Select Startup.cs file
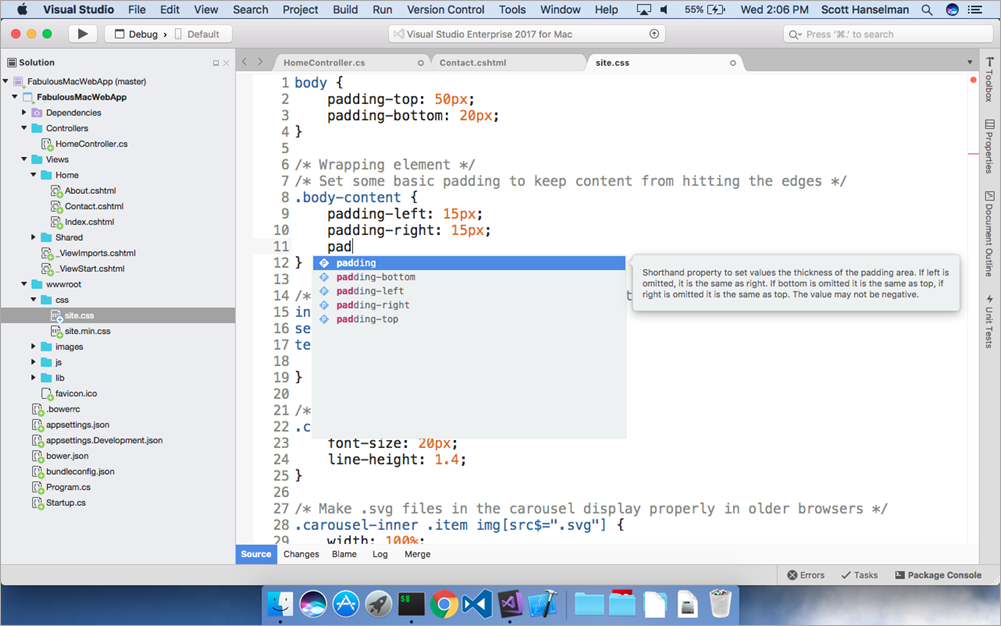Viewport: 1001px width, 626px height. click(x=65, y=502)
